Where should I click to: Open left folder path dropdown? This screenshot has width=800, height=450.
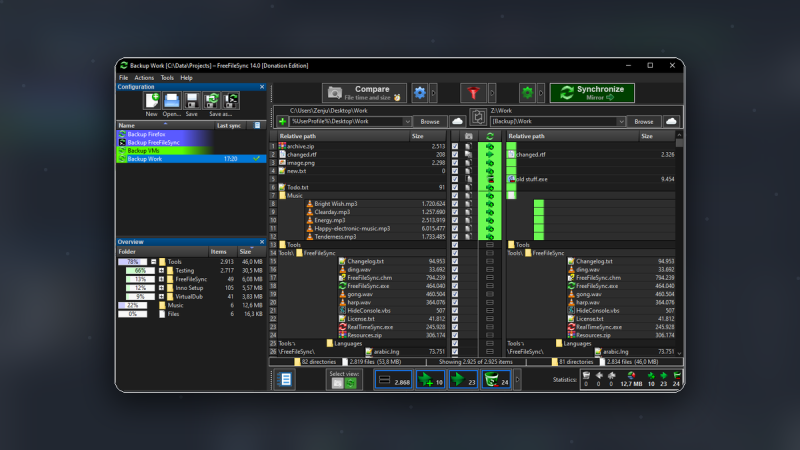tap(407, 121)
